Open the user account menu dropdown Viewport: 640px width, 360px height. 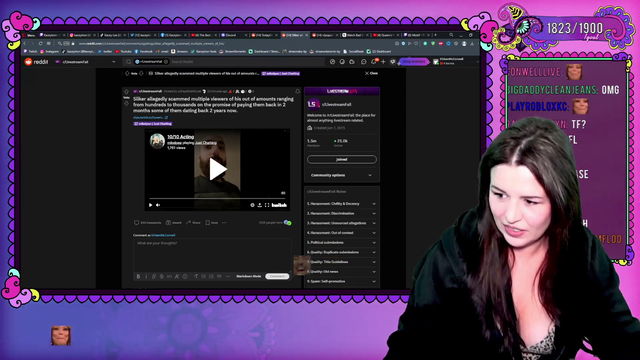pos(456,62)
